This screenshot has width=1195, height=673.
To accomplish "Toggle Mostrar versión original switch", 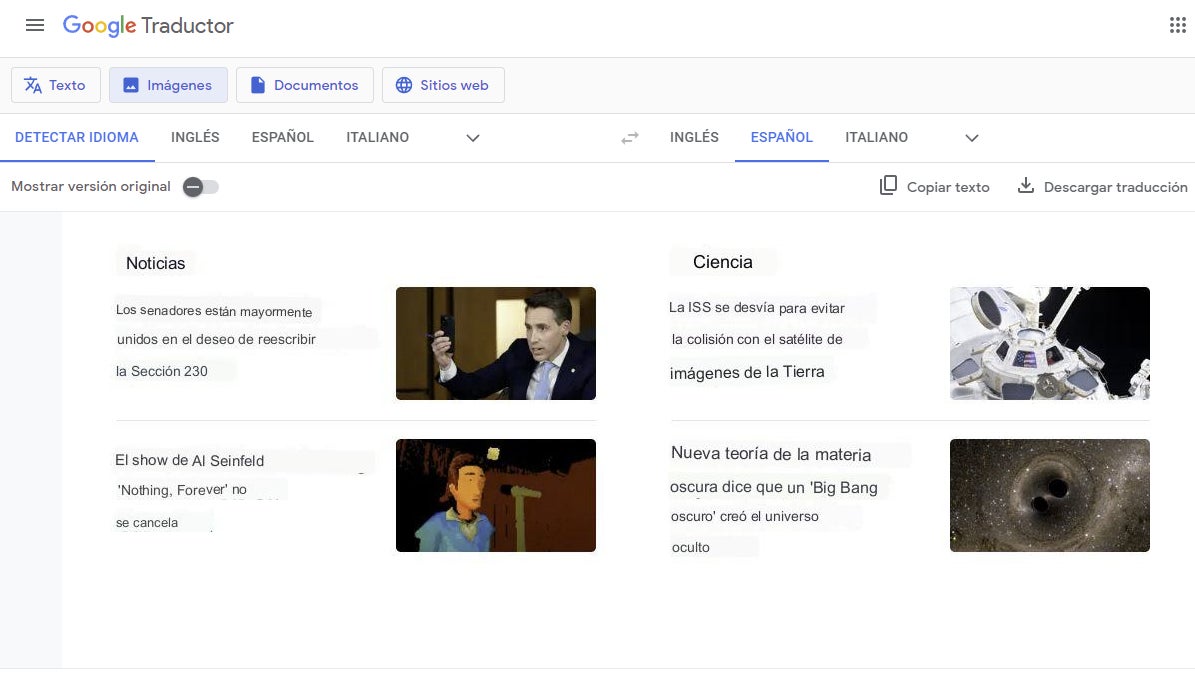I will [x=200, y=187].
